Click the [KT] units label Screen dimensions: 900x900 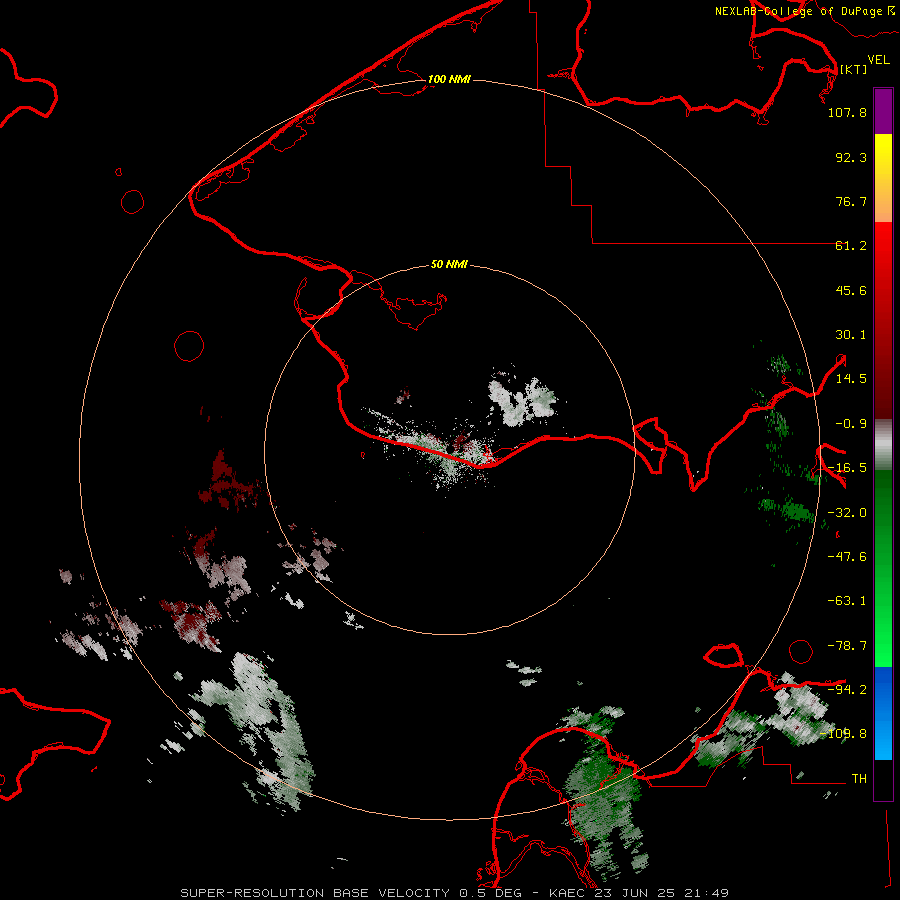pyautogui.click(x=854, y=69)
